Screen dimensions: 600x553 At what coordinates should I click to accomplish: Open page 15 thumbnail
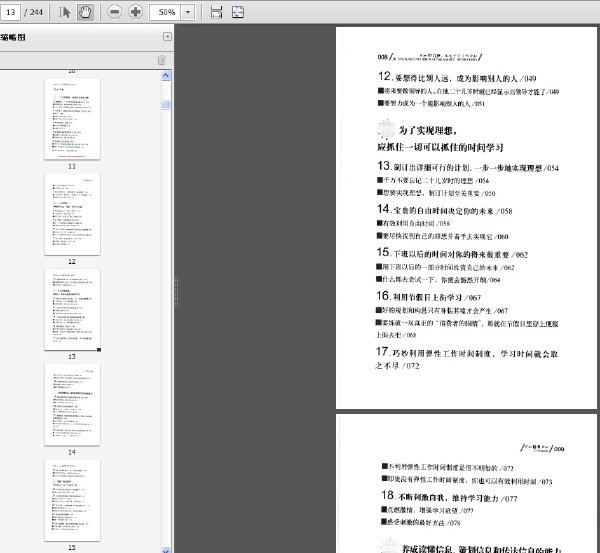click(x=72, y=500)
